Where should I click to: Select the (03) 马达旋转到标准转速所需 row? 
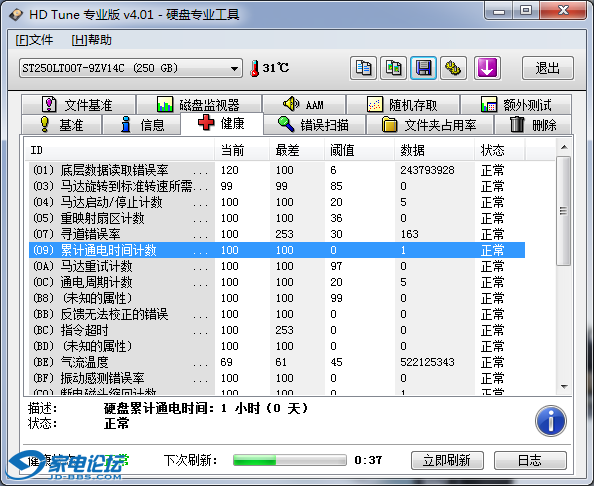[x=277, y=186]
